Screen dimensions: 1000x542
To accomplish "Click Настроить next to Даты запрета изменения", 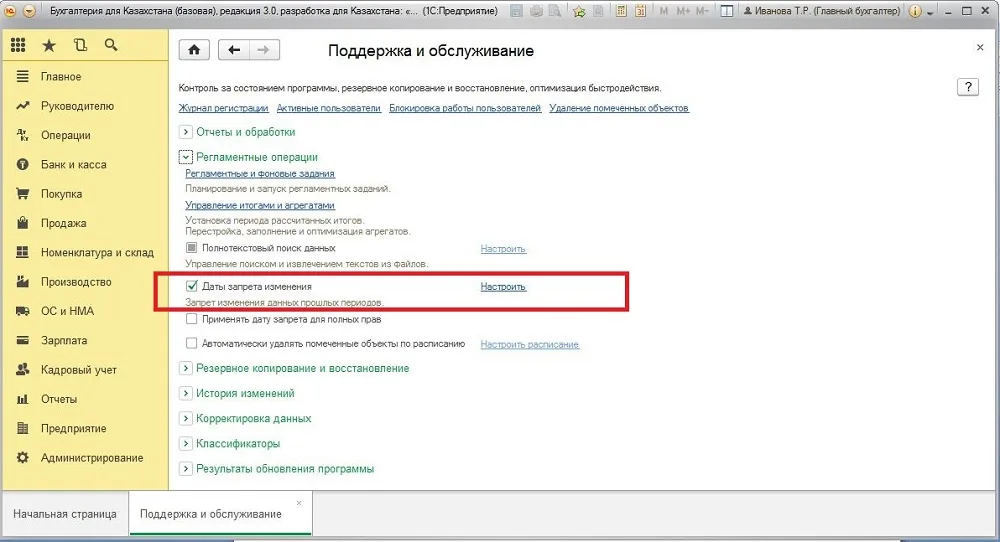I will point(503,287).
